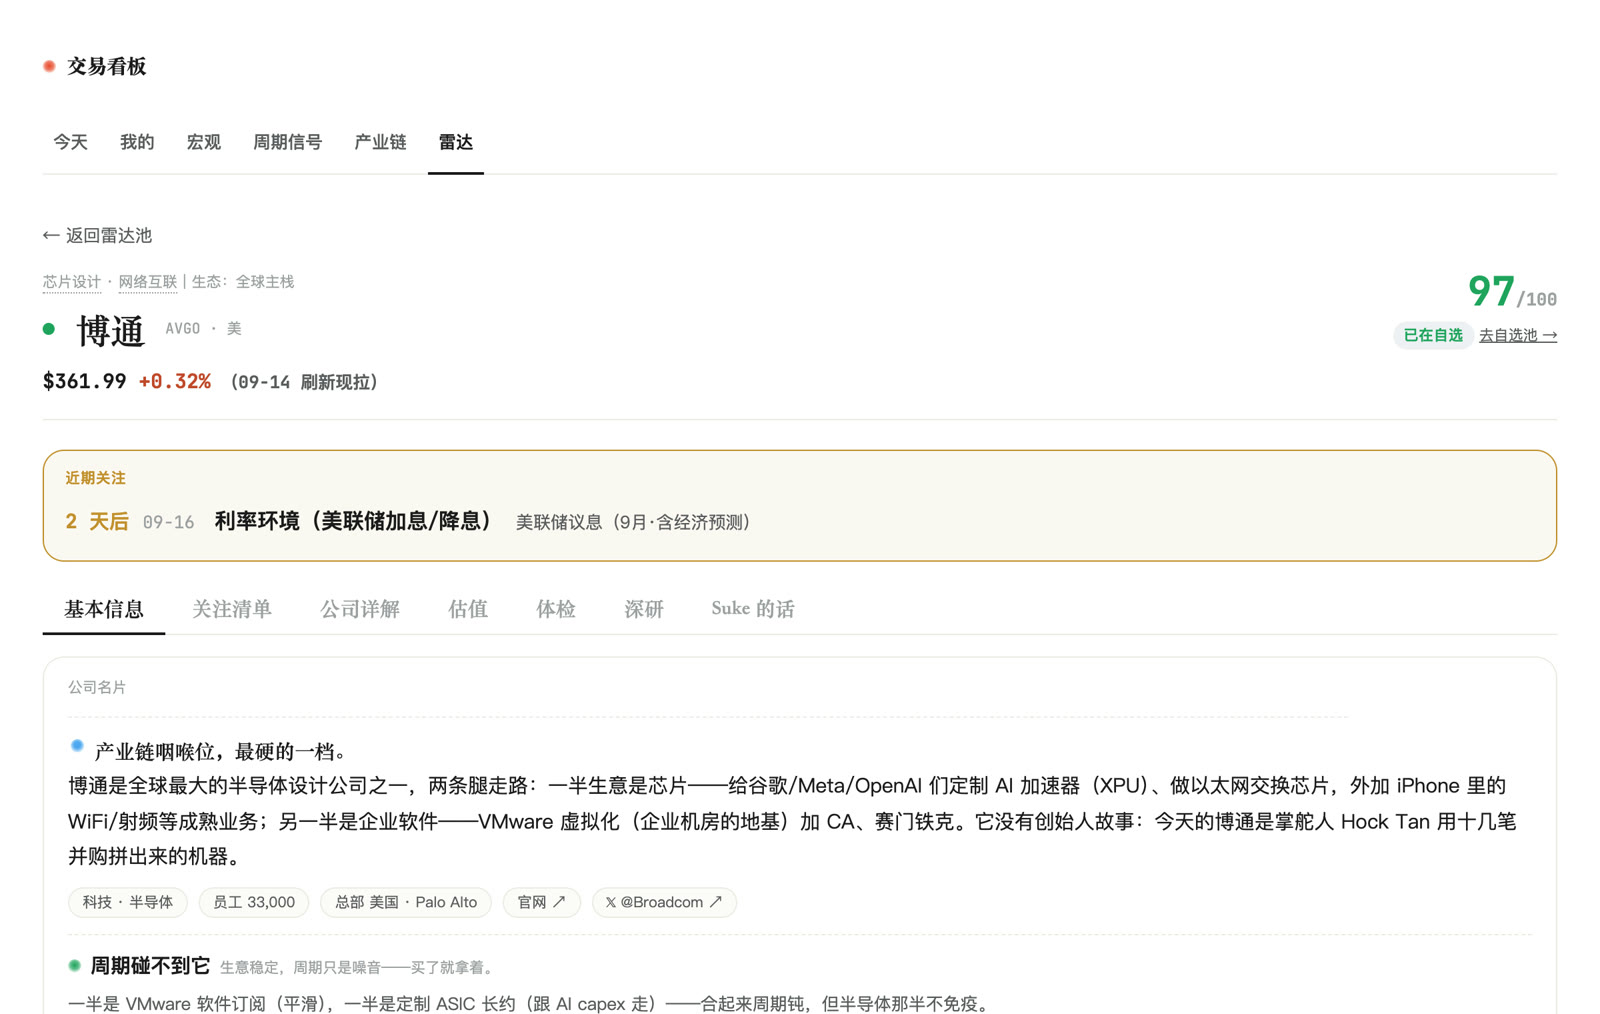Image resolution: width=1600 pixels, height=1014 pixels.
Task: Click the 公司名片 section label
Action: tap(97, 687)
